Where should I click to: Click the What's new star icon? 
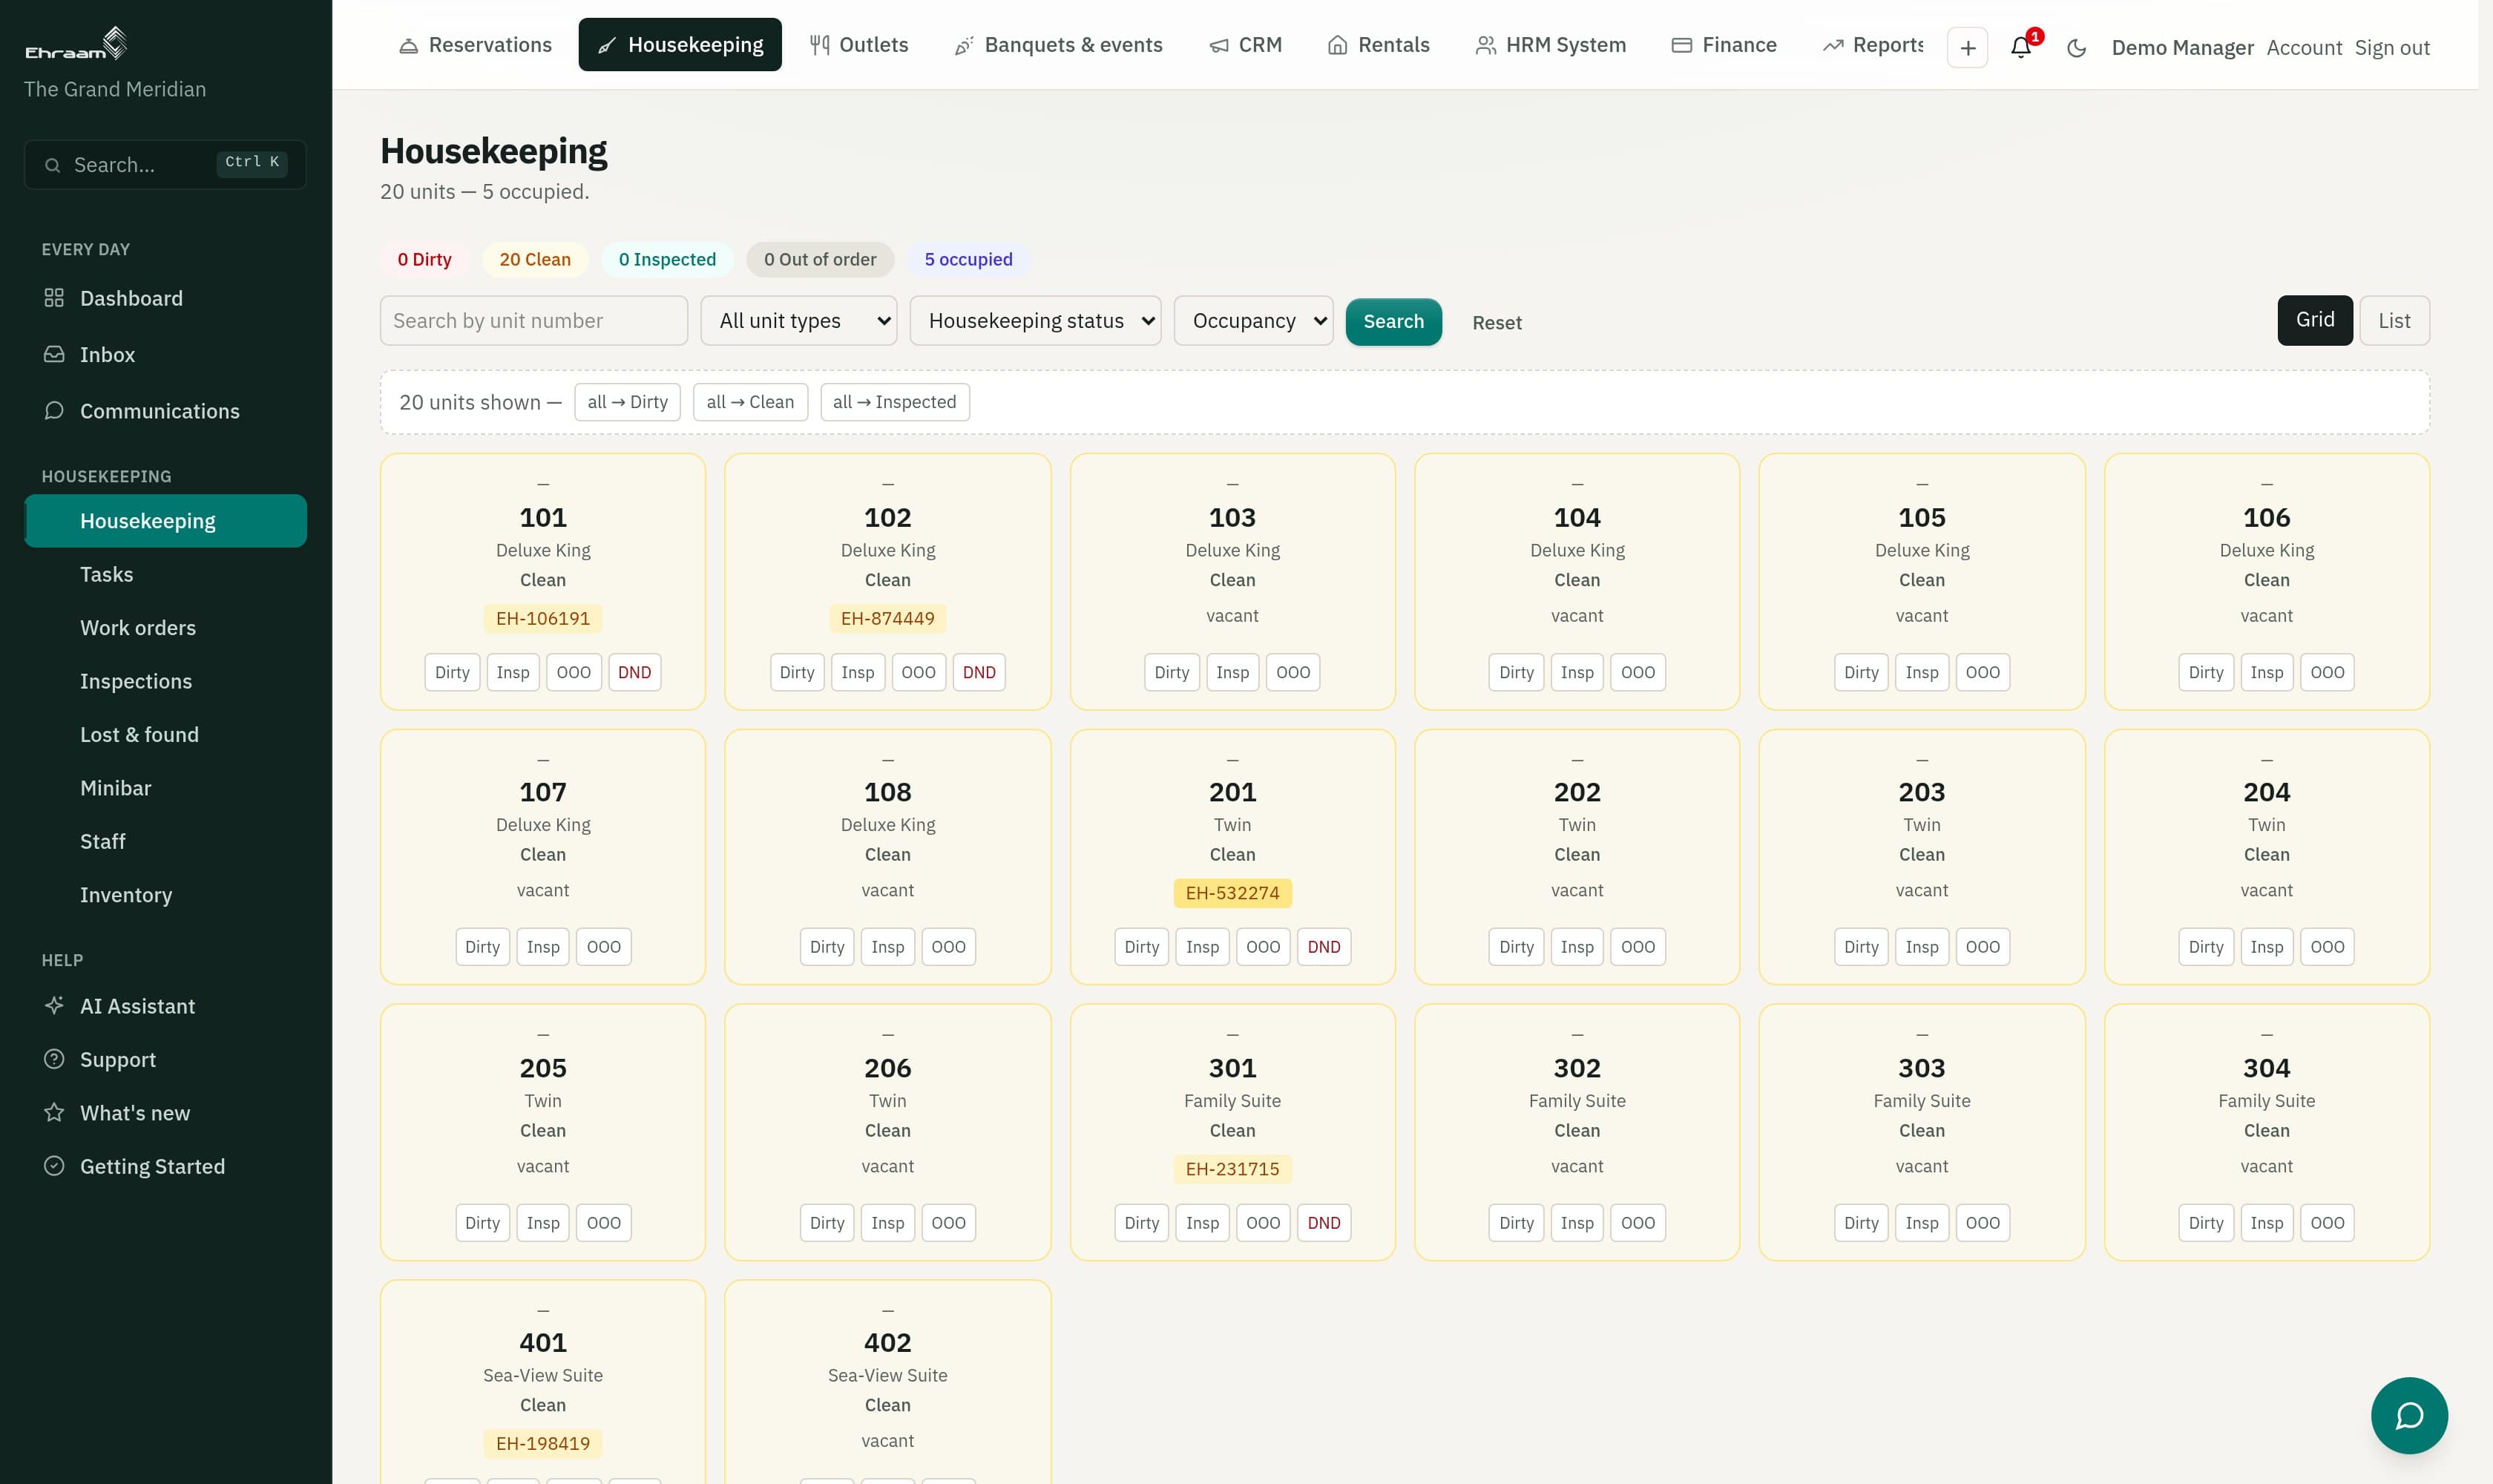(54, 1112)
